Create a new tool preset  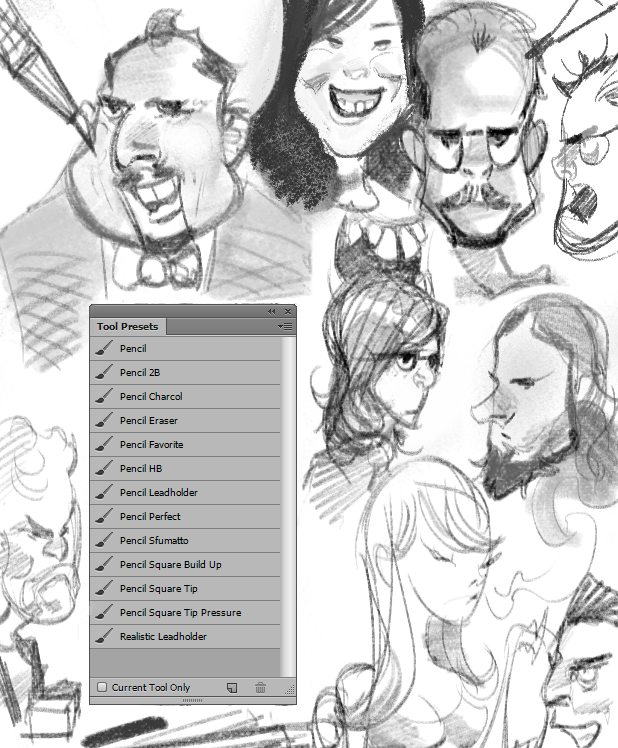click(x=232, y=687)
